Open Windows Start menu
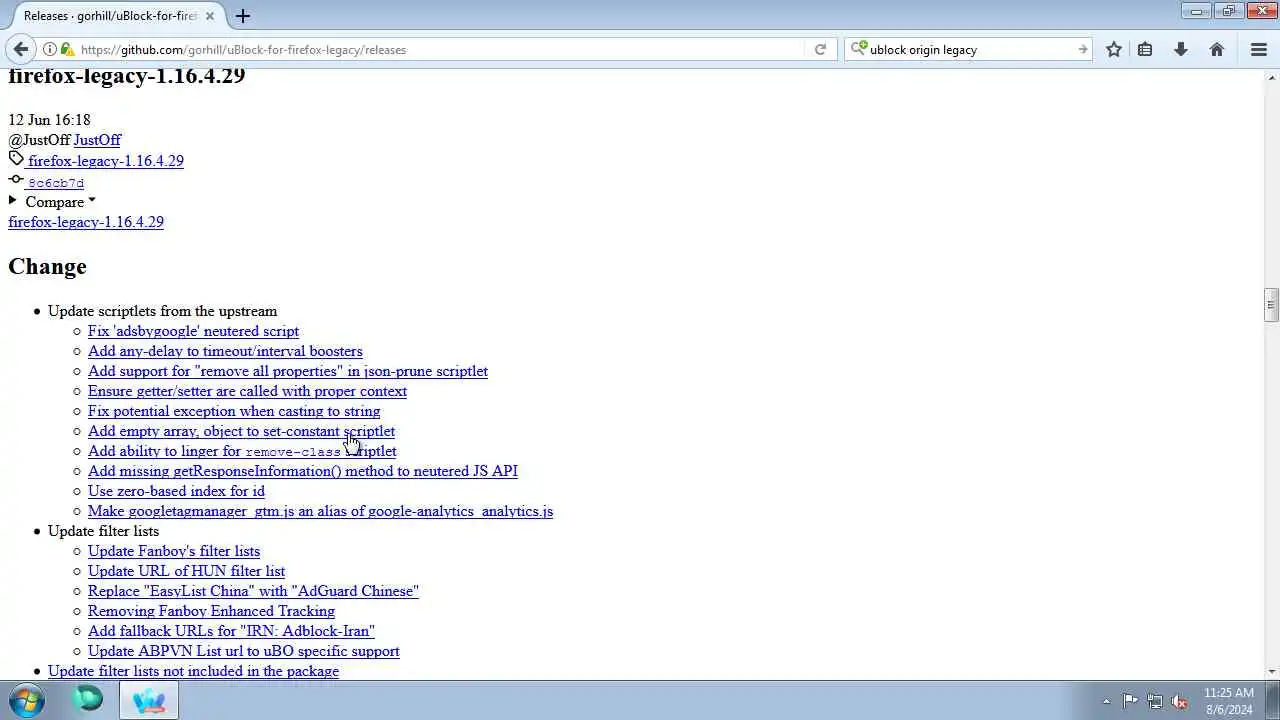Image resolution: width=1280 pixels, height=720 pixels. (x=27, y=700)
